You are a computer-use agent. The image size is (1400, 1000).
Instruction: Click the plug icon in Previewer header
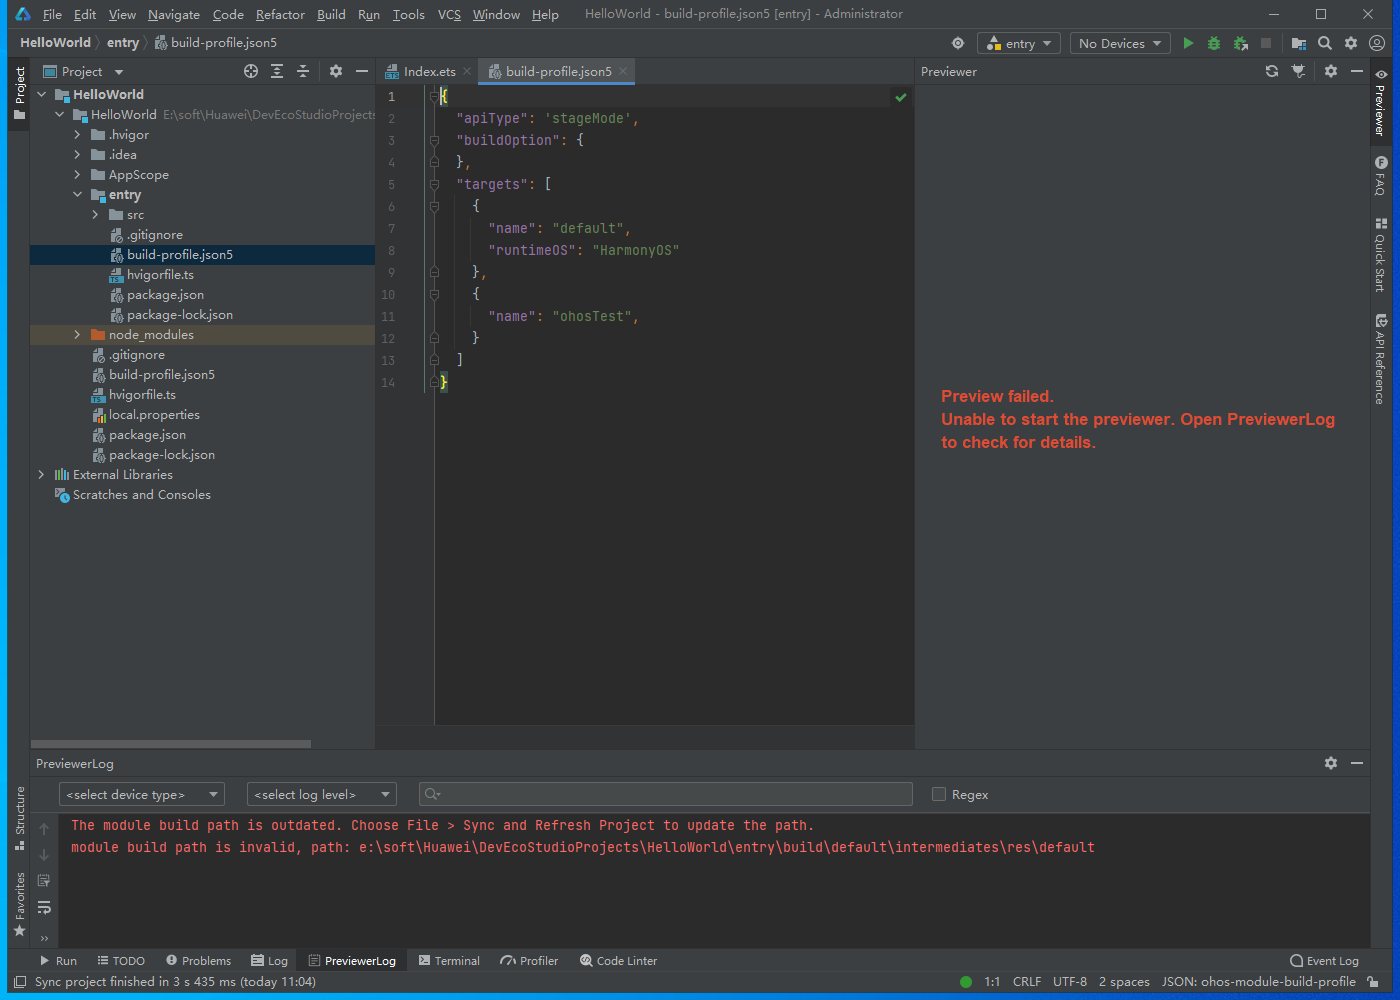pyautogui.click(x=1298, y=71)
